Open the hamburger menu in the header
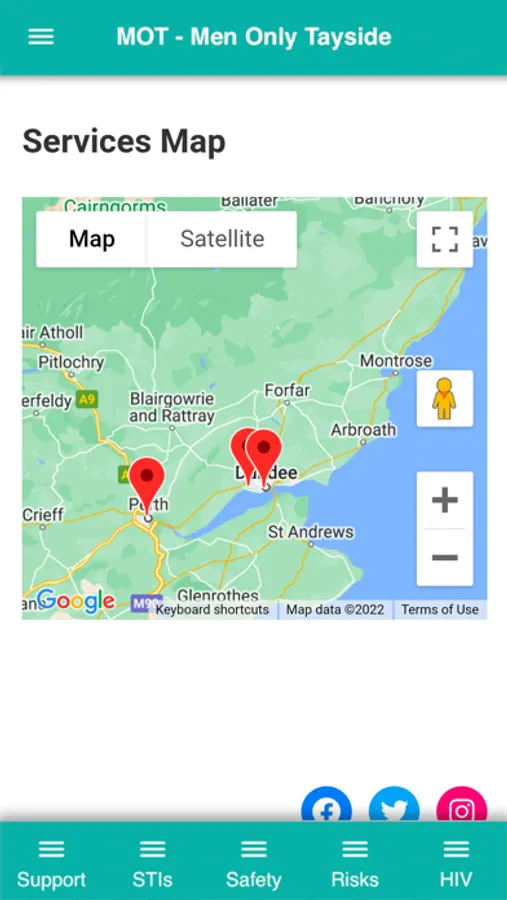Viewport: 507px width, 900px height. click(x=41, y=37)
